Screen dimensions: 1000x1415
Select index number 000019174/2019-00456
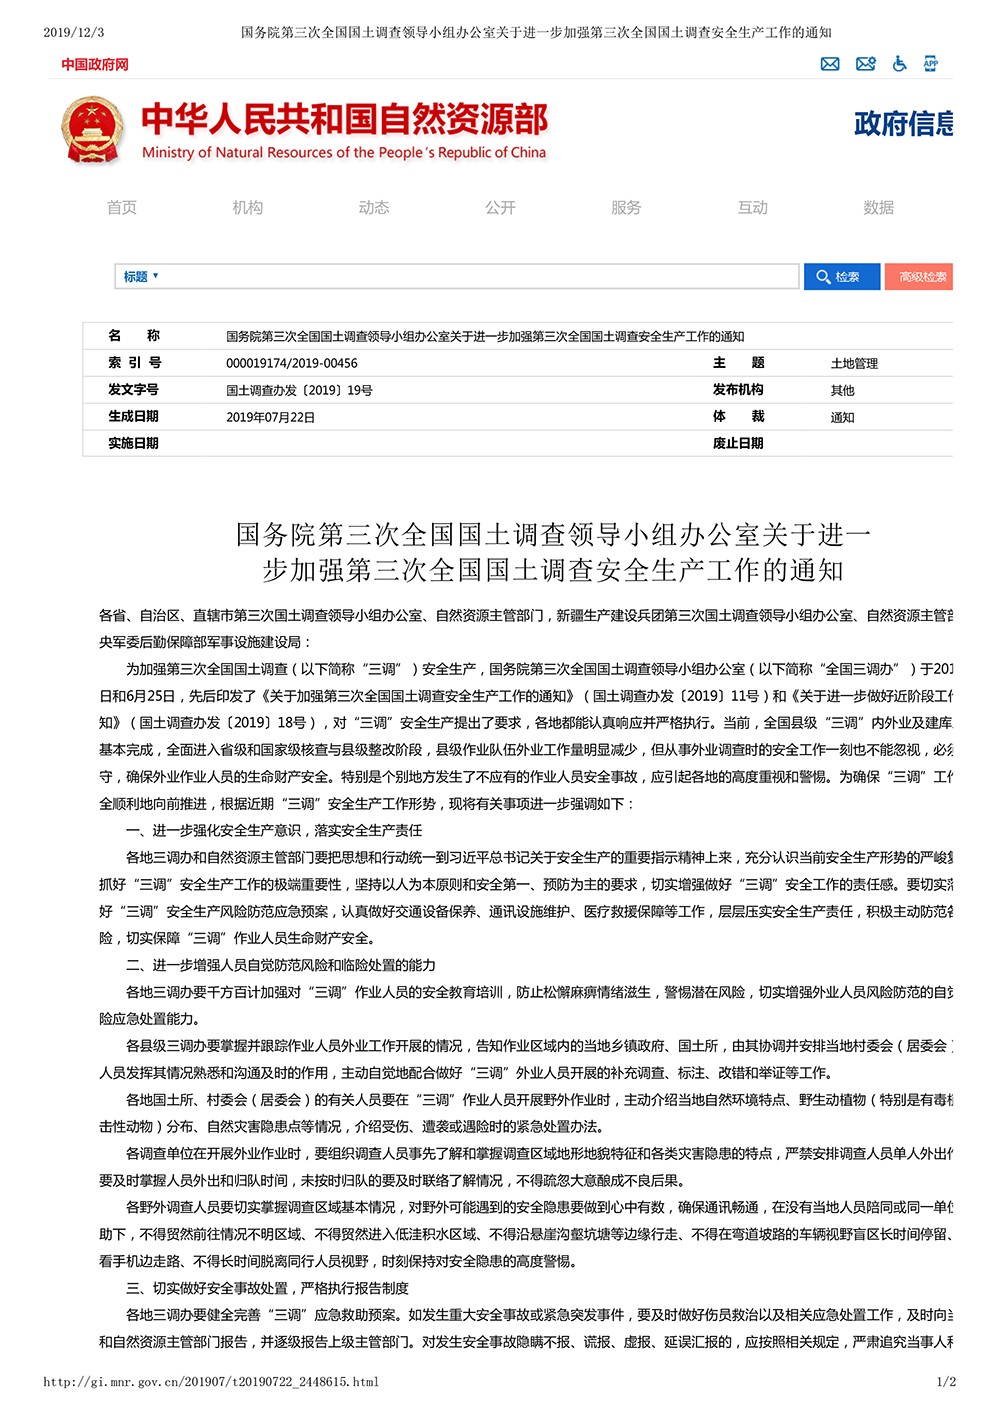[292, 363]
